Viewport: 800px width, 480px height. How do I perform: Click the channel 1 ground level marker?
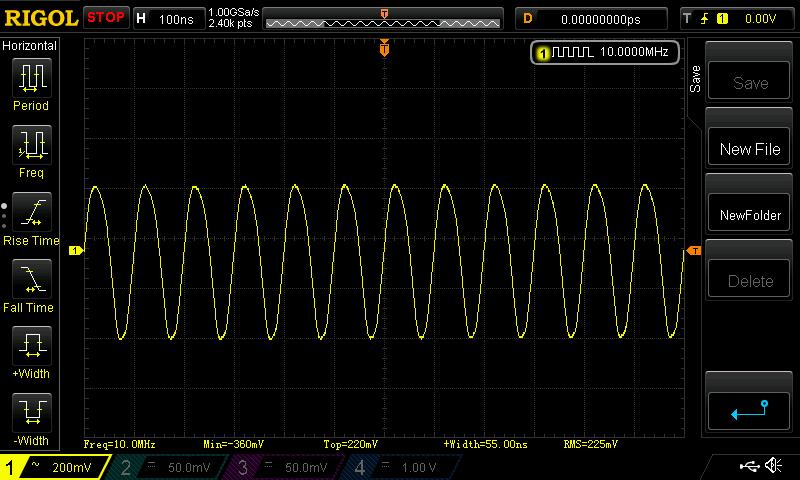coord(76,250)
